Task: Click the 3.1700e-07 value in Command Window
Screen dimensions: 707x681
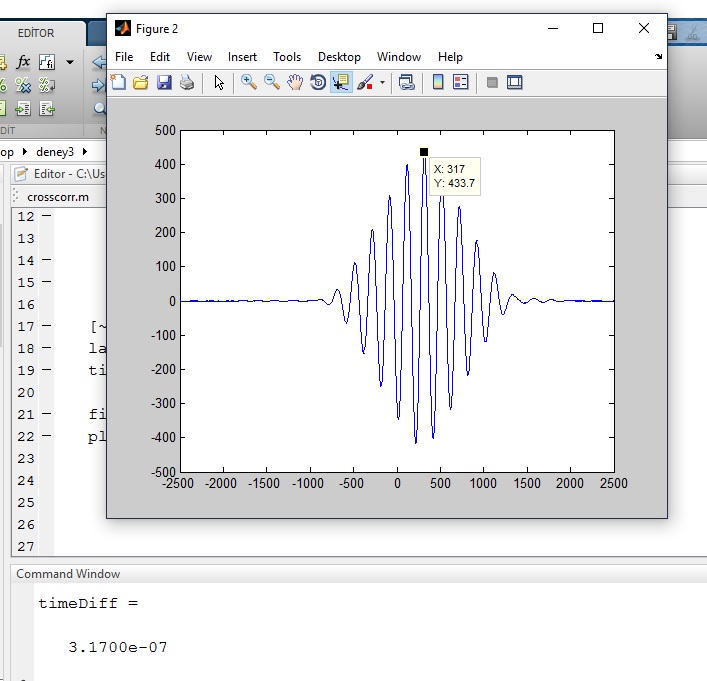Action: pyautogui.click(x=118, y=648)
